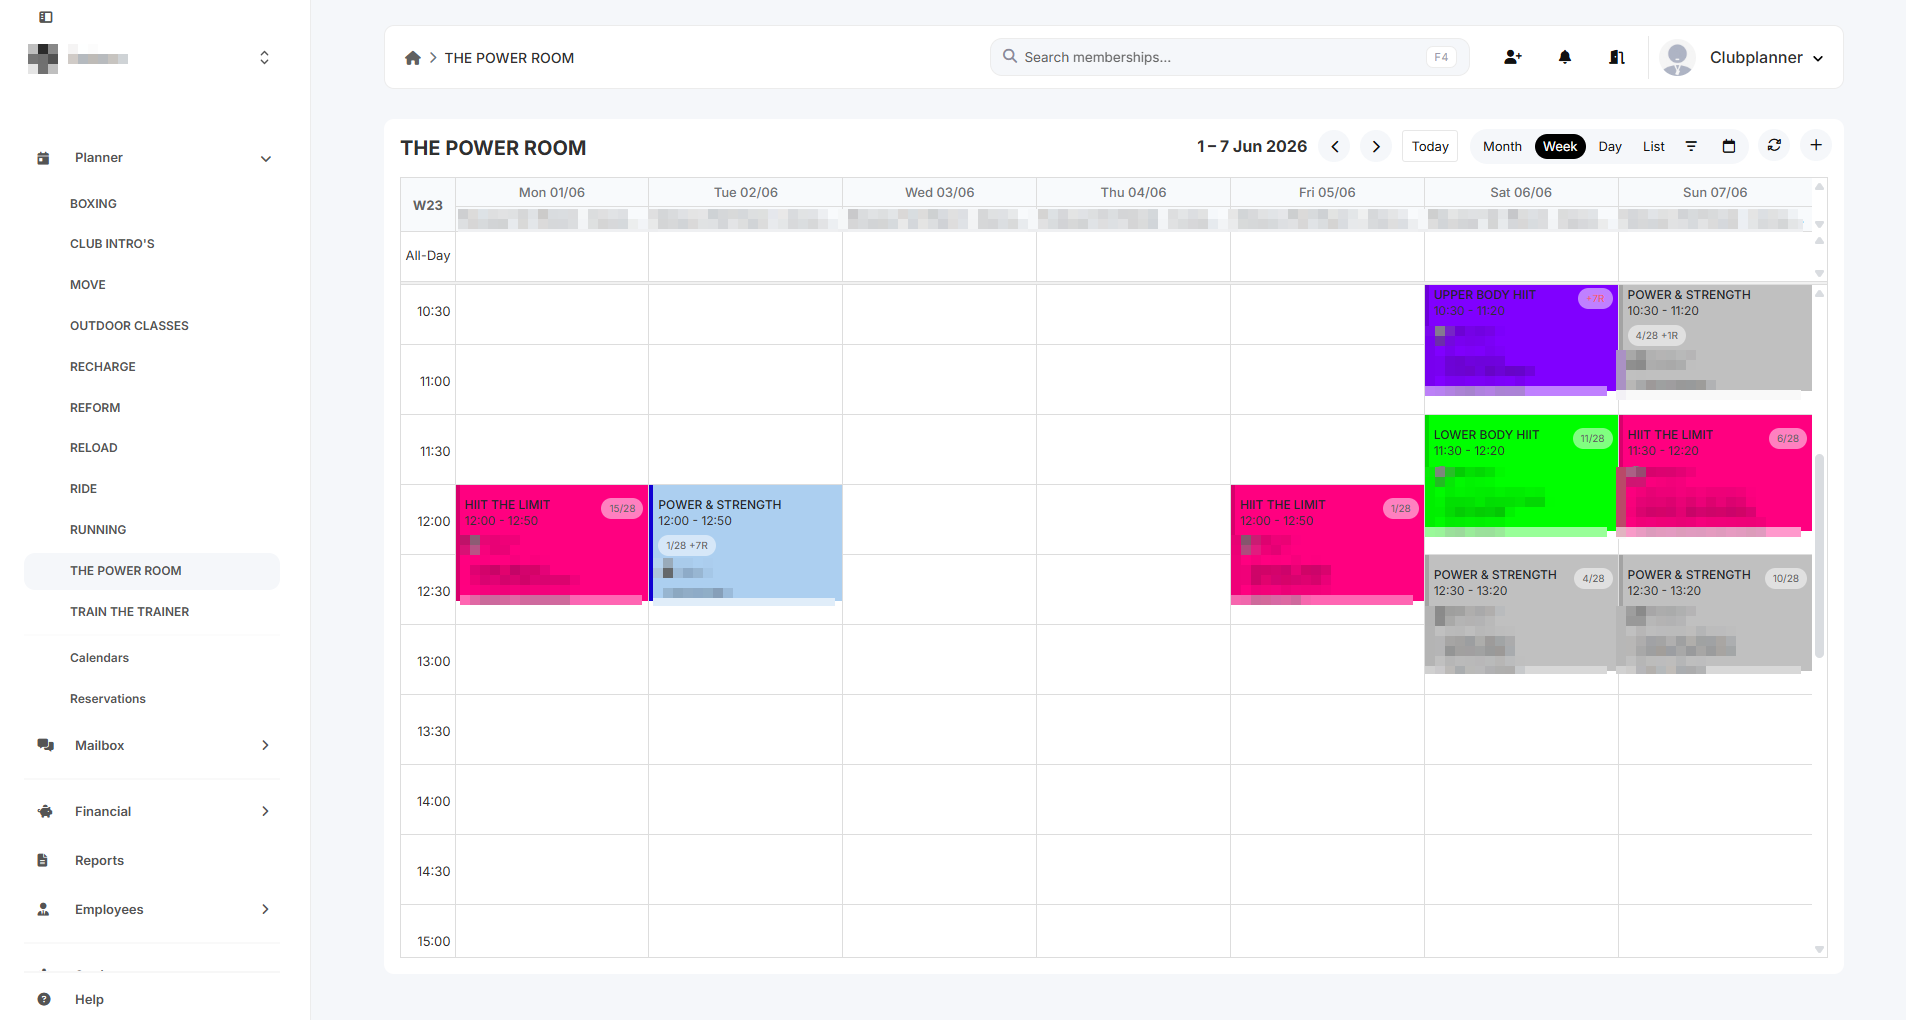Open Tuesday POWER & STRENGTH 12:00 class
The image size is (1906, 1020).
[746, 545]
